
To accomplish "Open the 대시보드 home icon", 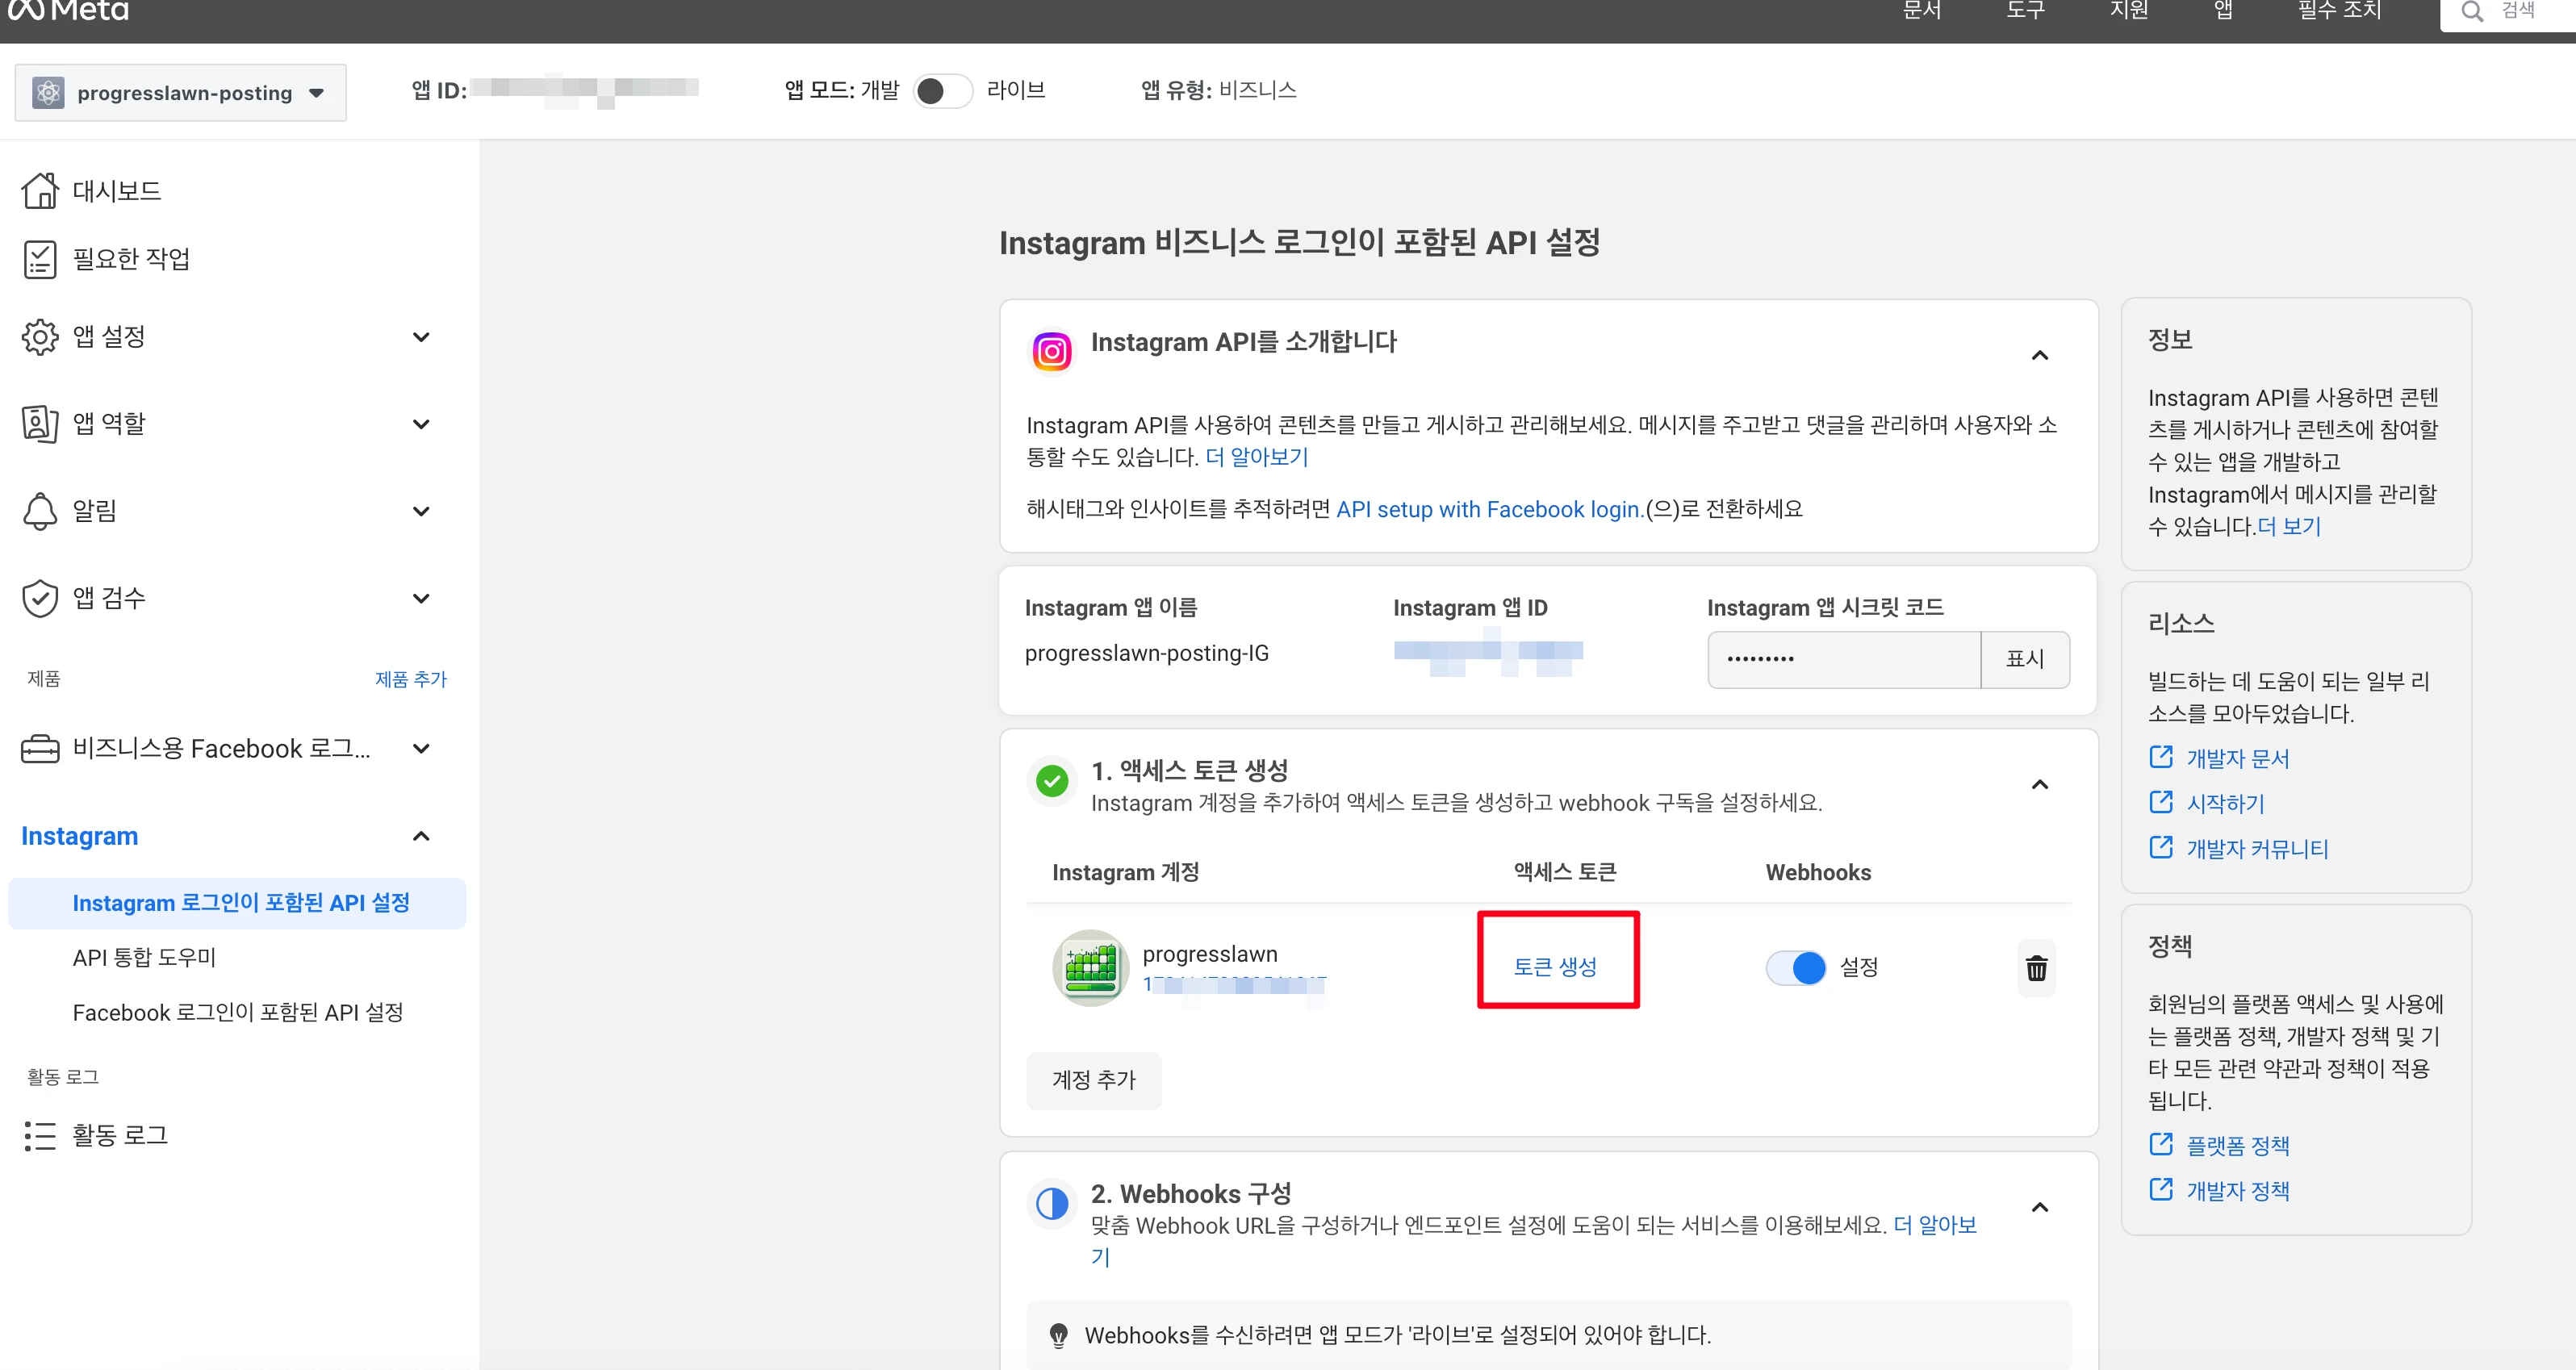I will tap(40, 190).
